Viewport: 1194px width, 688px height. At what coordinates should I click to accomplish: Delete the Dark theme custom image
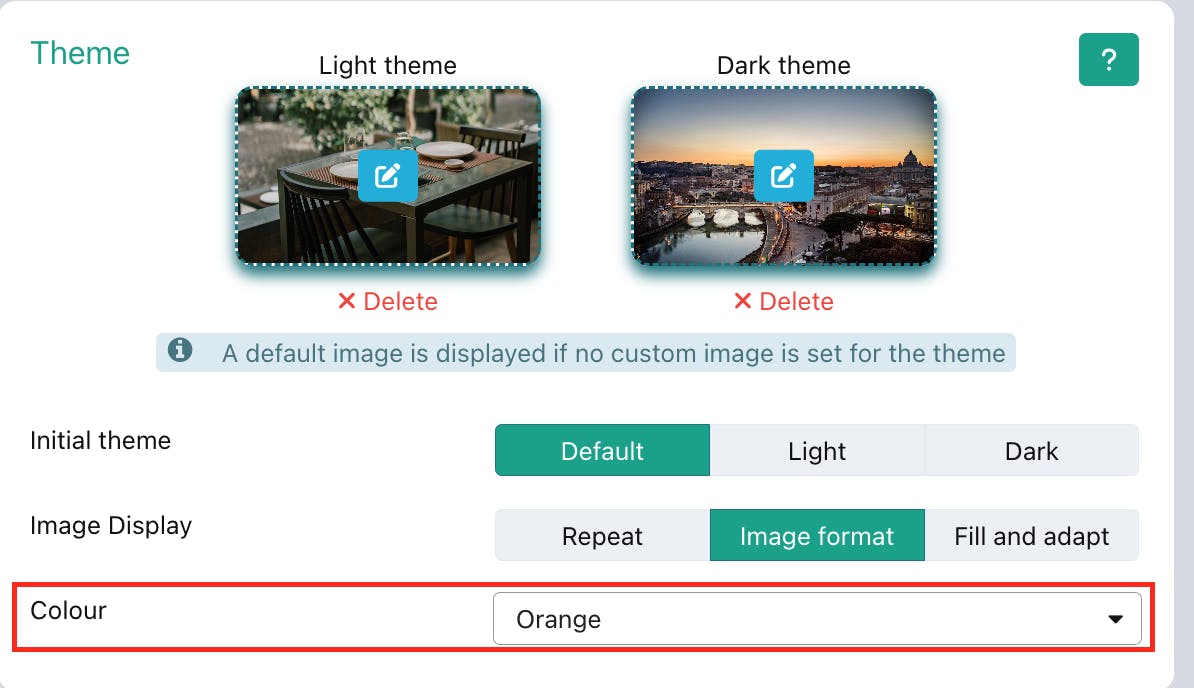[783, 301]
